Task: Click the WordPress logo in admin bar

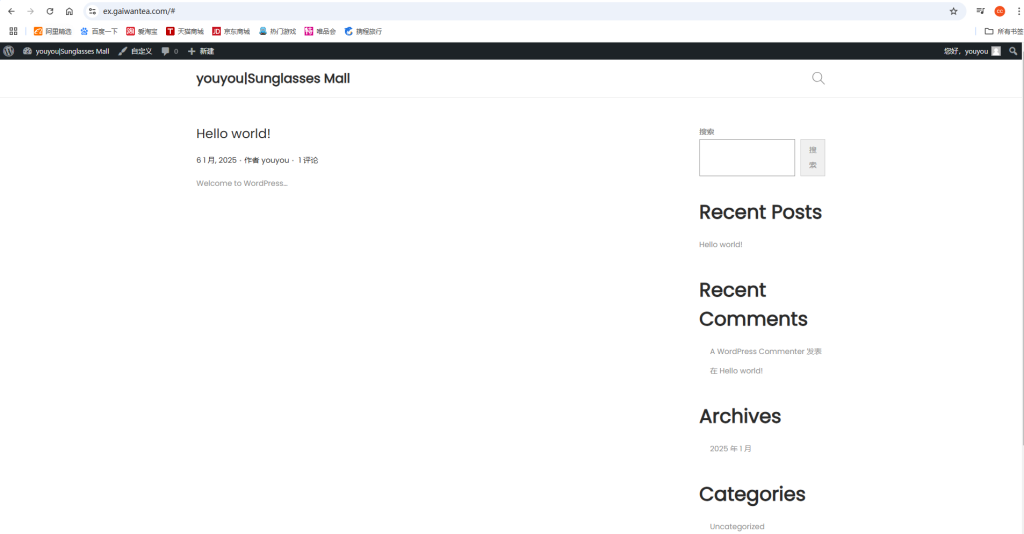Action: [x=9, y=51]
